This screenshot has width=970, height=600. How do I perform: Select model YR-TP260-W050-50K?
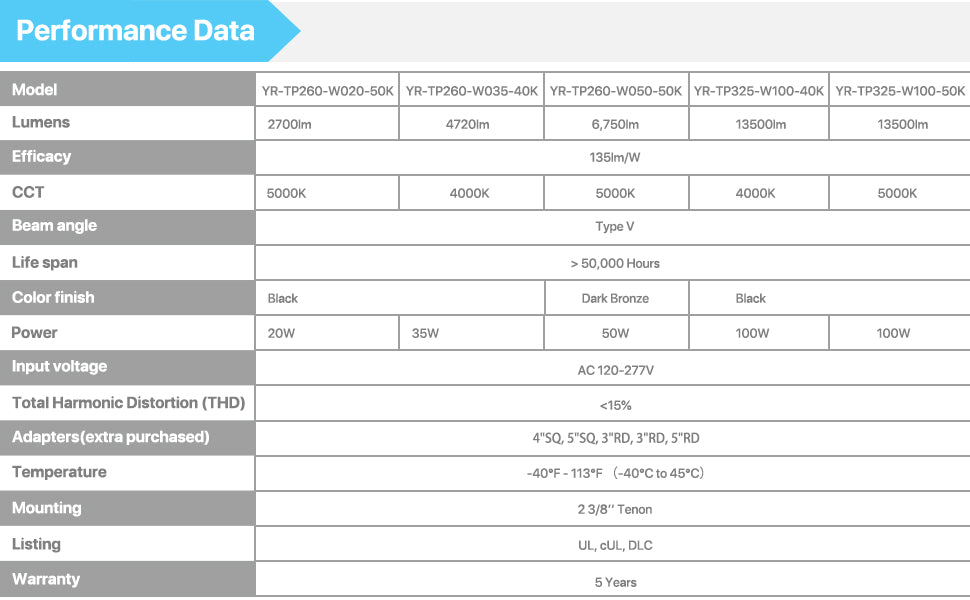(615, 91)
